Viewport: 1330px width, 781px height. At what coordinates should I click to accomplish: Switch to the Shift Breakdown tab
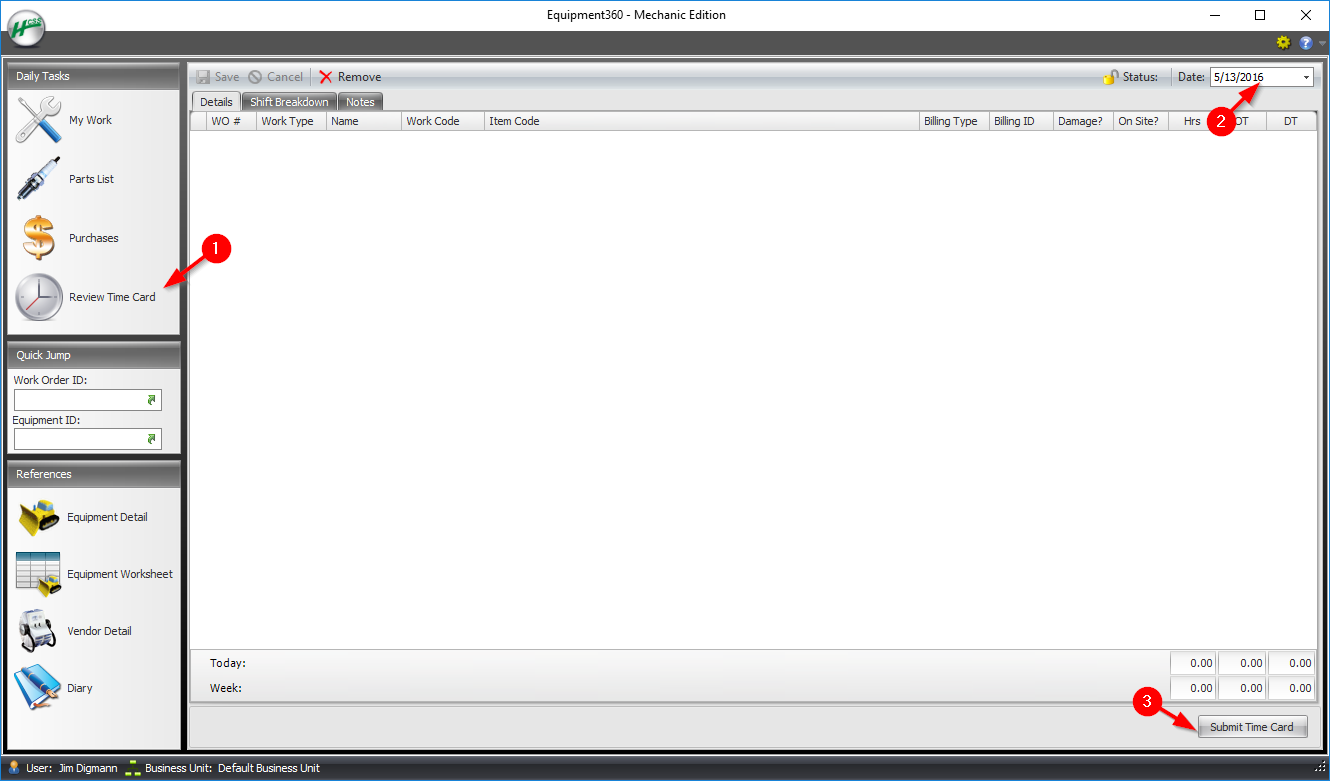point(289,102)
